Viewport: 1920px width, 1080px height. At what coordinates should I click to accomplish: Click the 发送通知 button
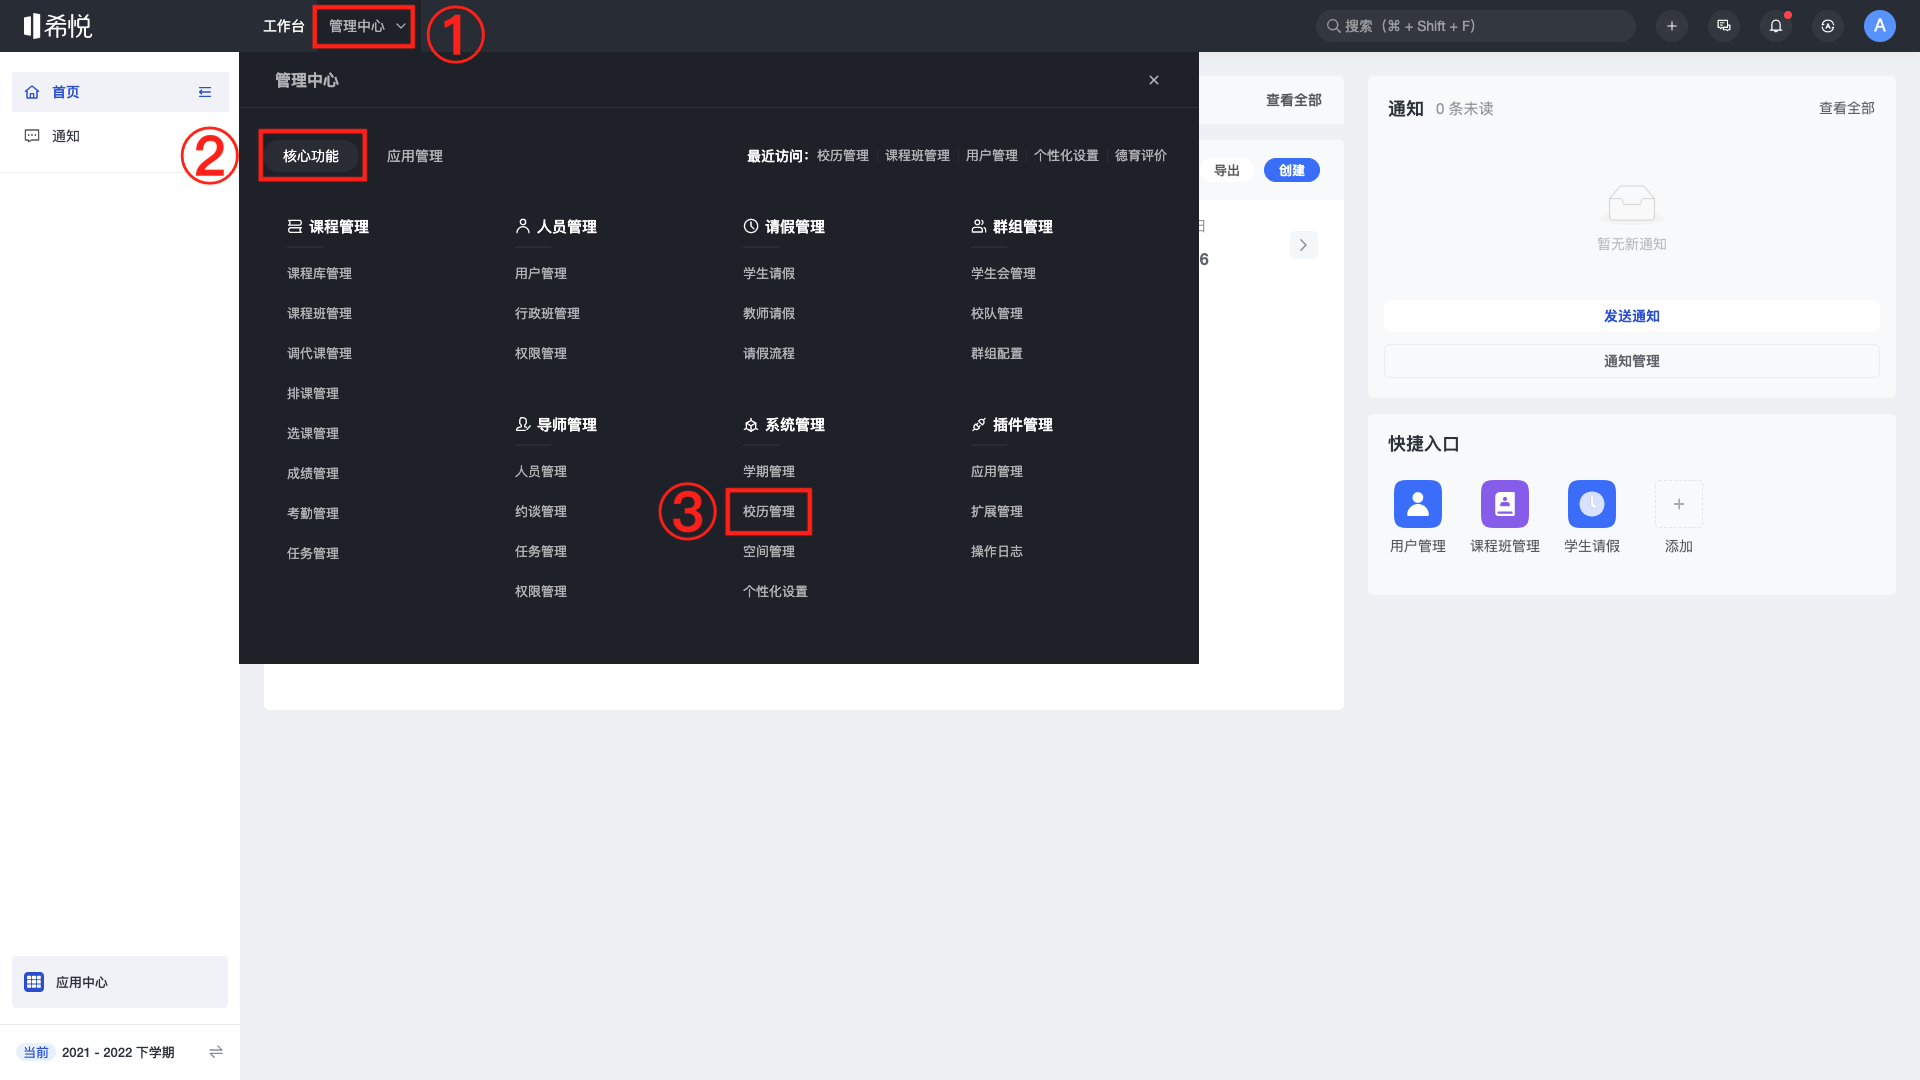[x=1632, y=316]
